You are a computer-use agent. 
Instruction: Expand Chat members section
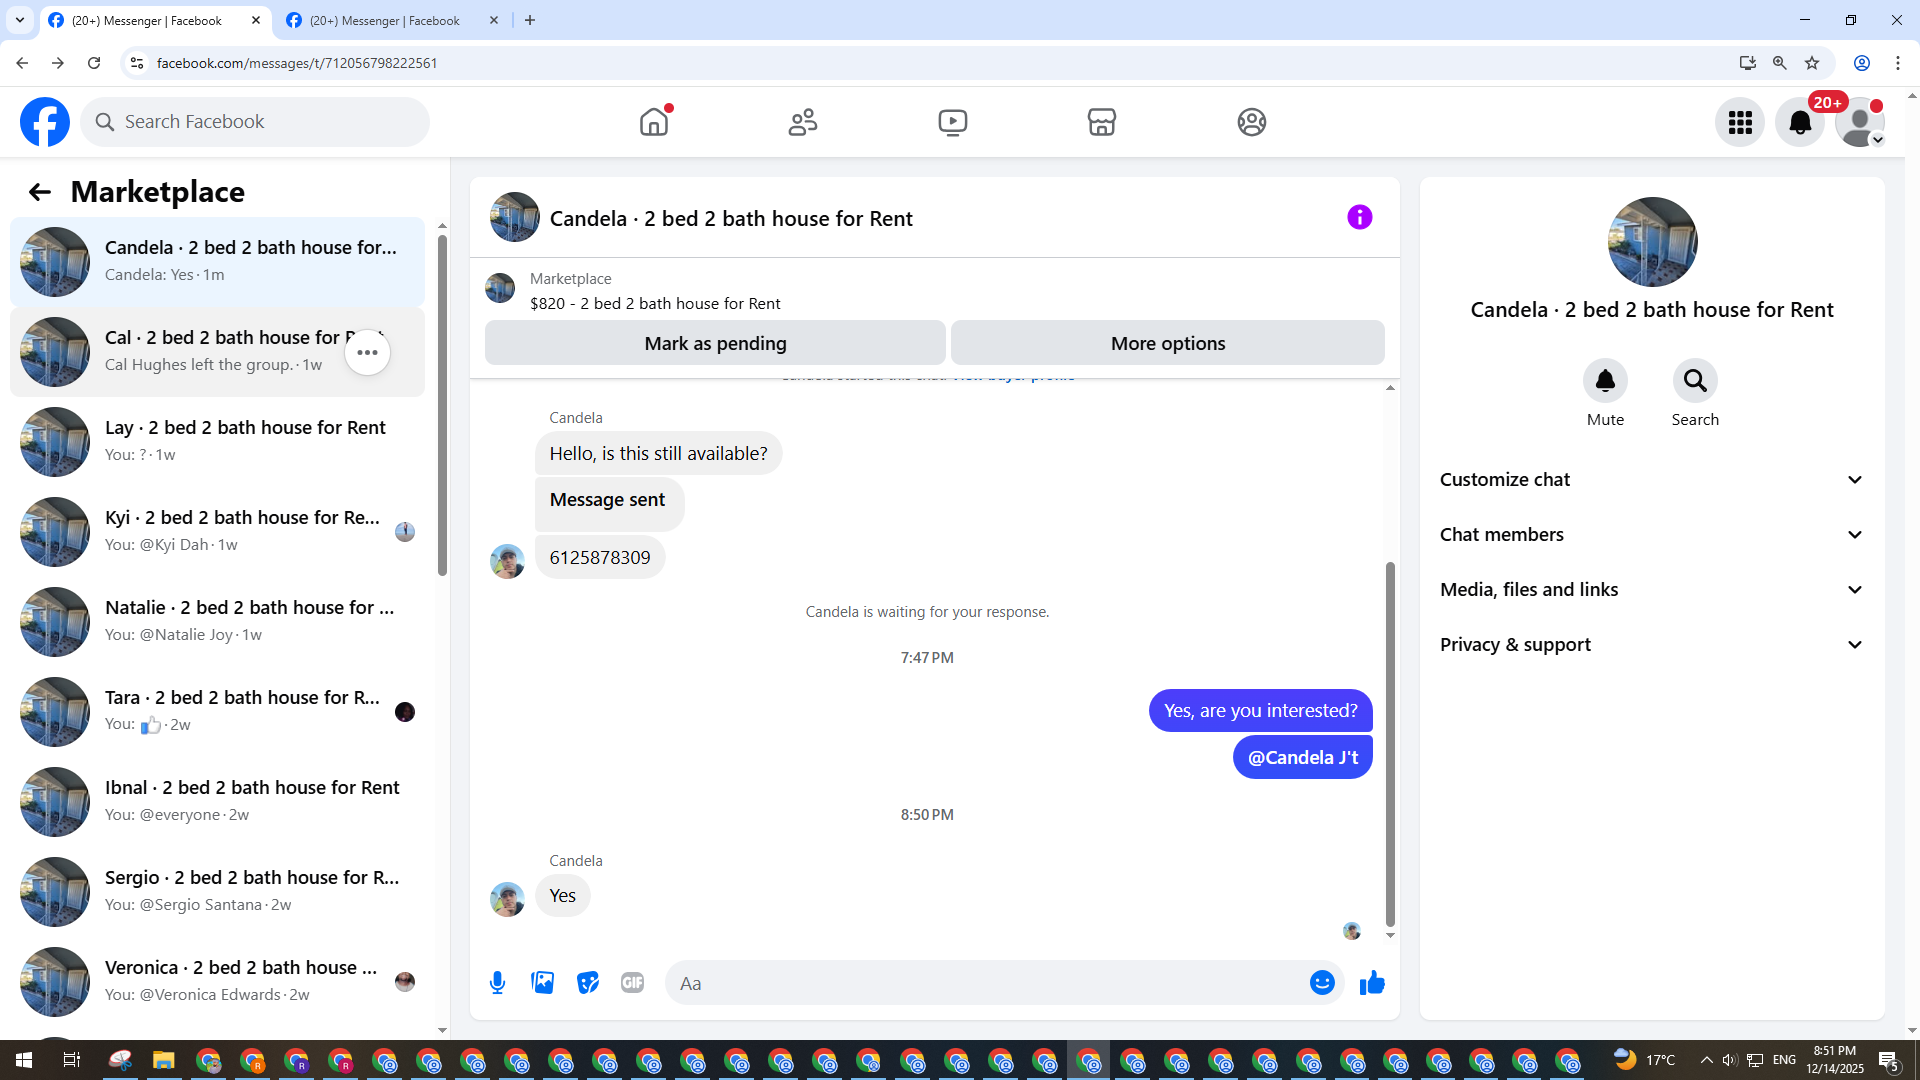(x=1652, y=535)
